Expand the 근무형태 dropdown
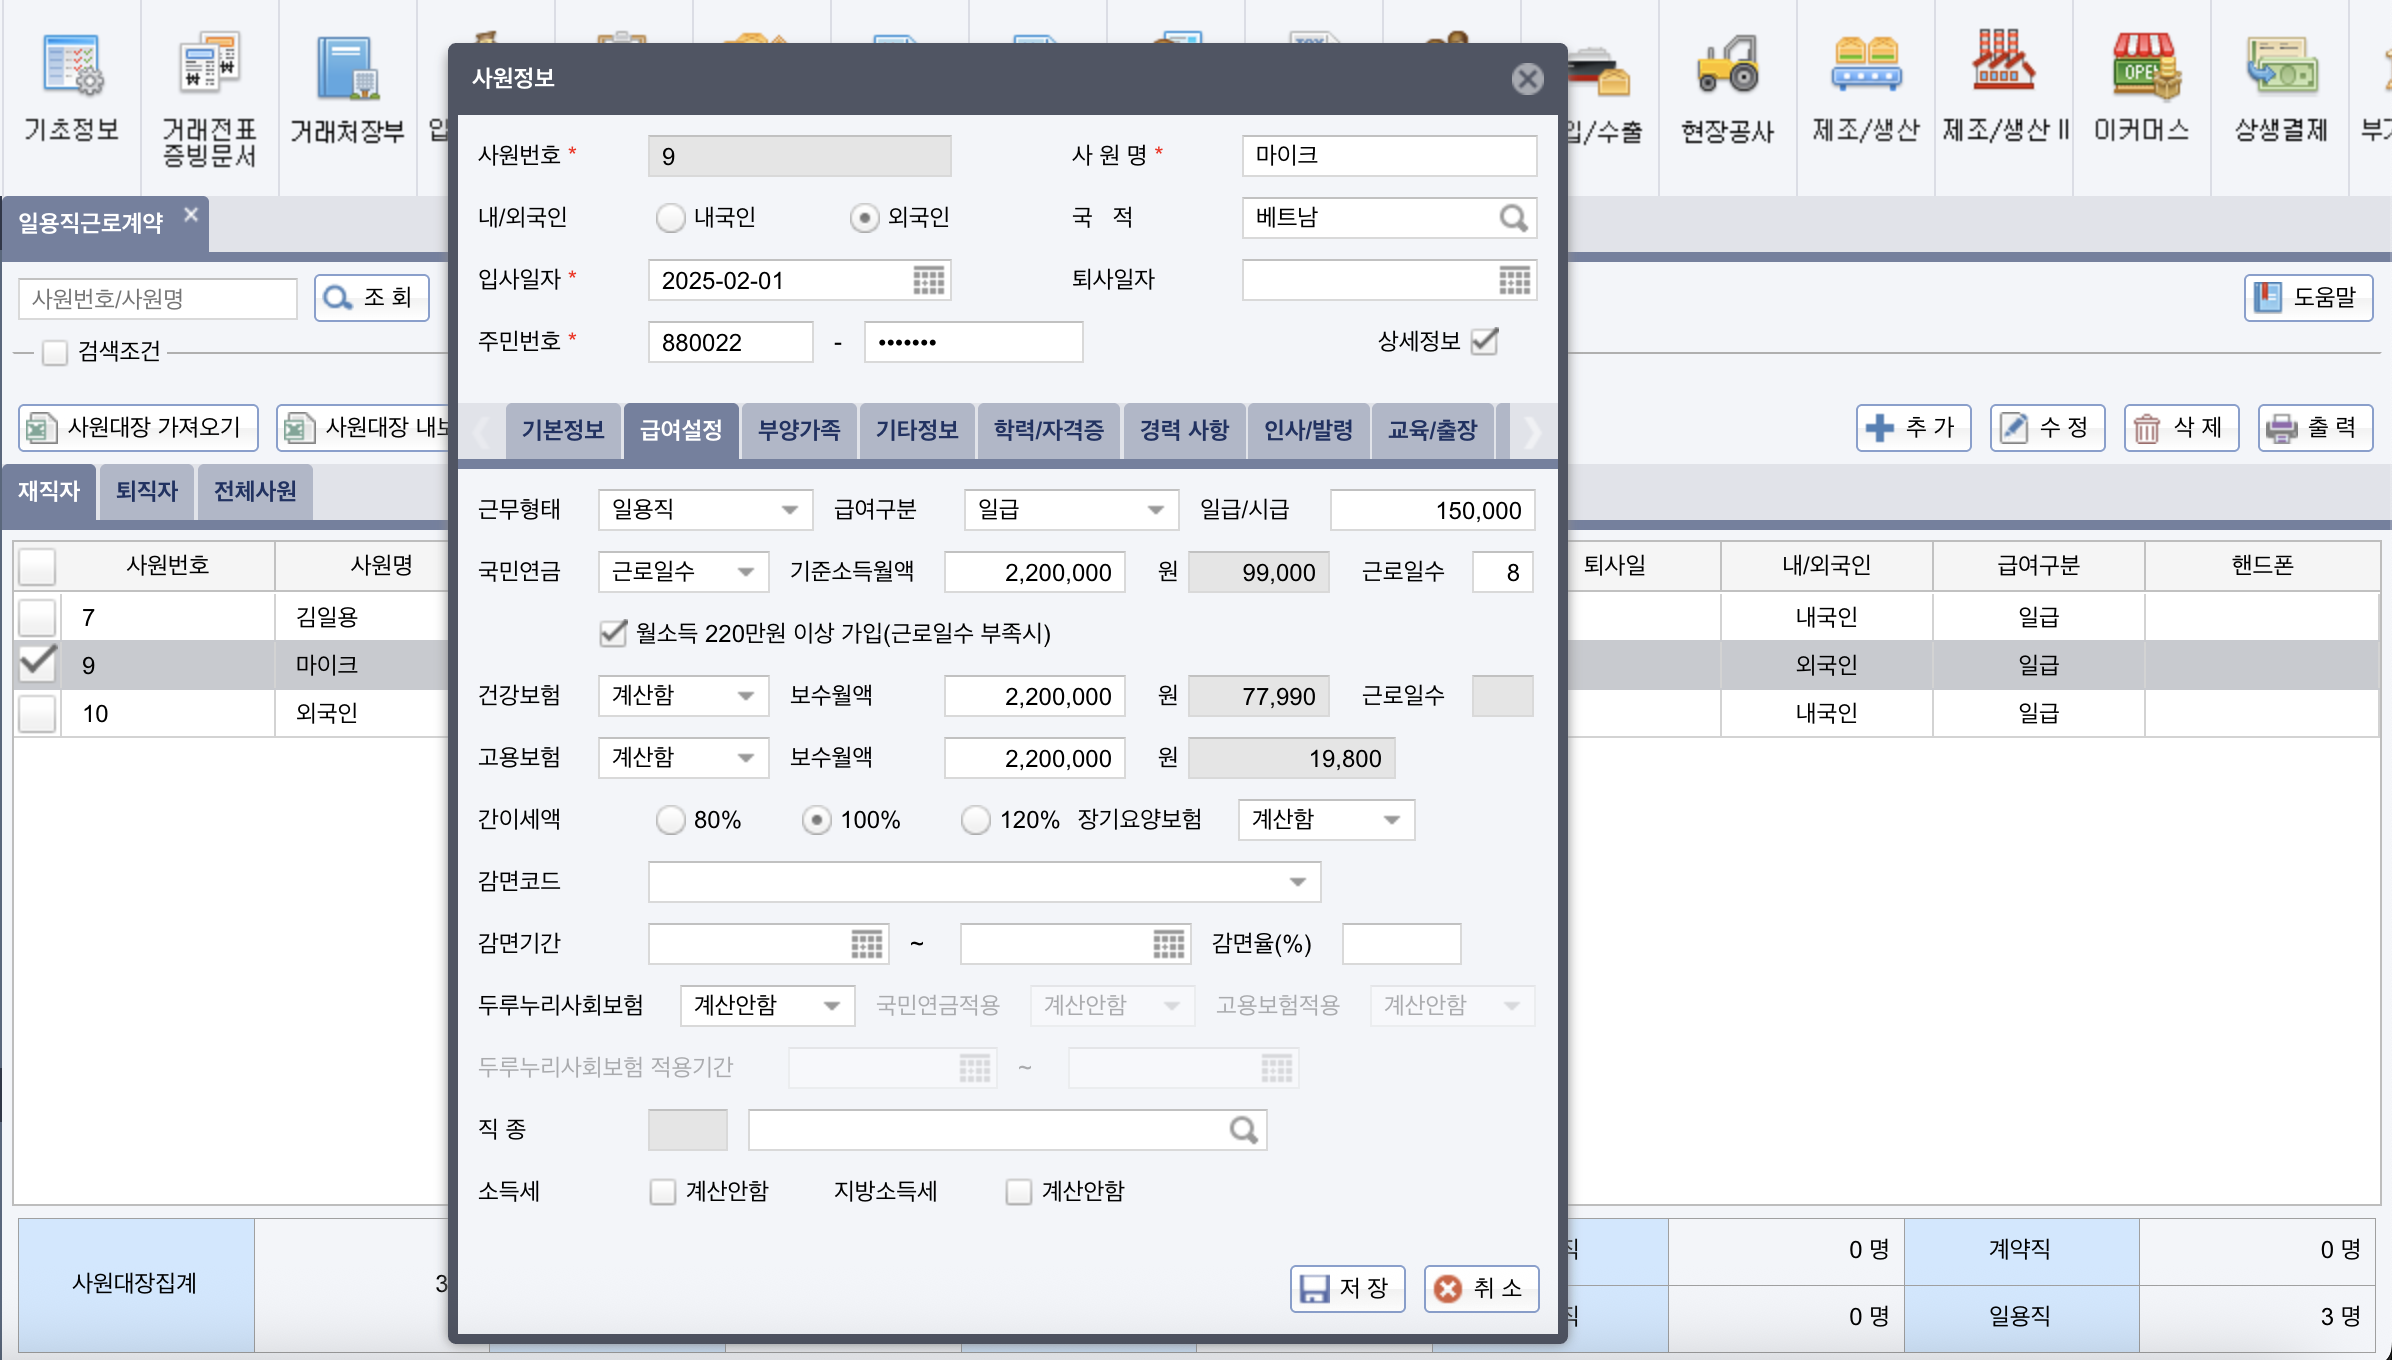This screenshot has height=1360, width=2392. [x=789, y=510]
